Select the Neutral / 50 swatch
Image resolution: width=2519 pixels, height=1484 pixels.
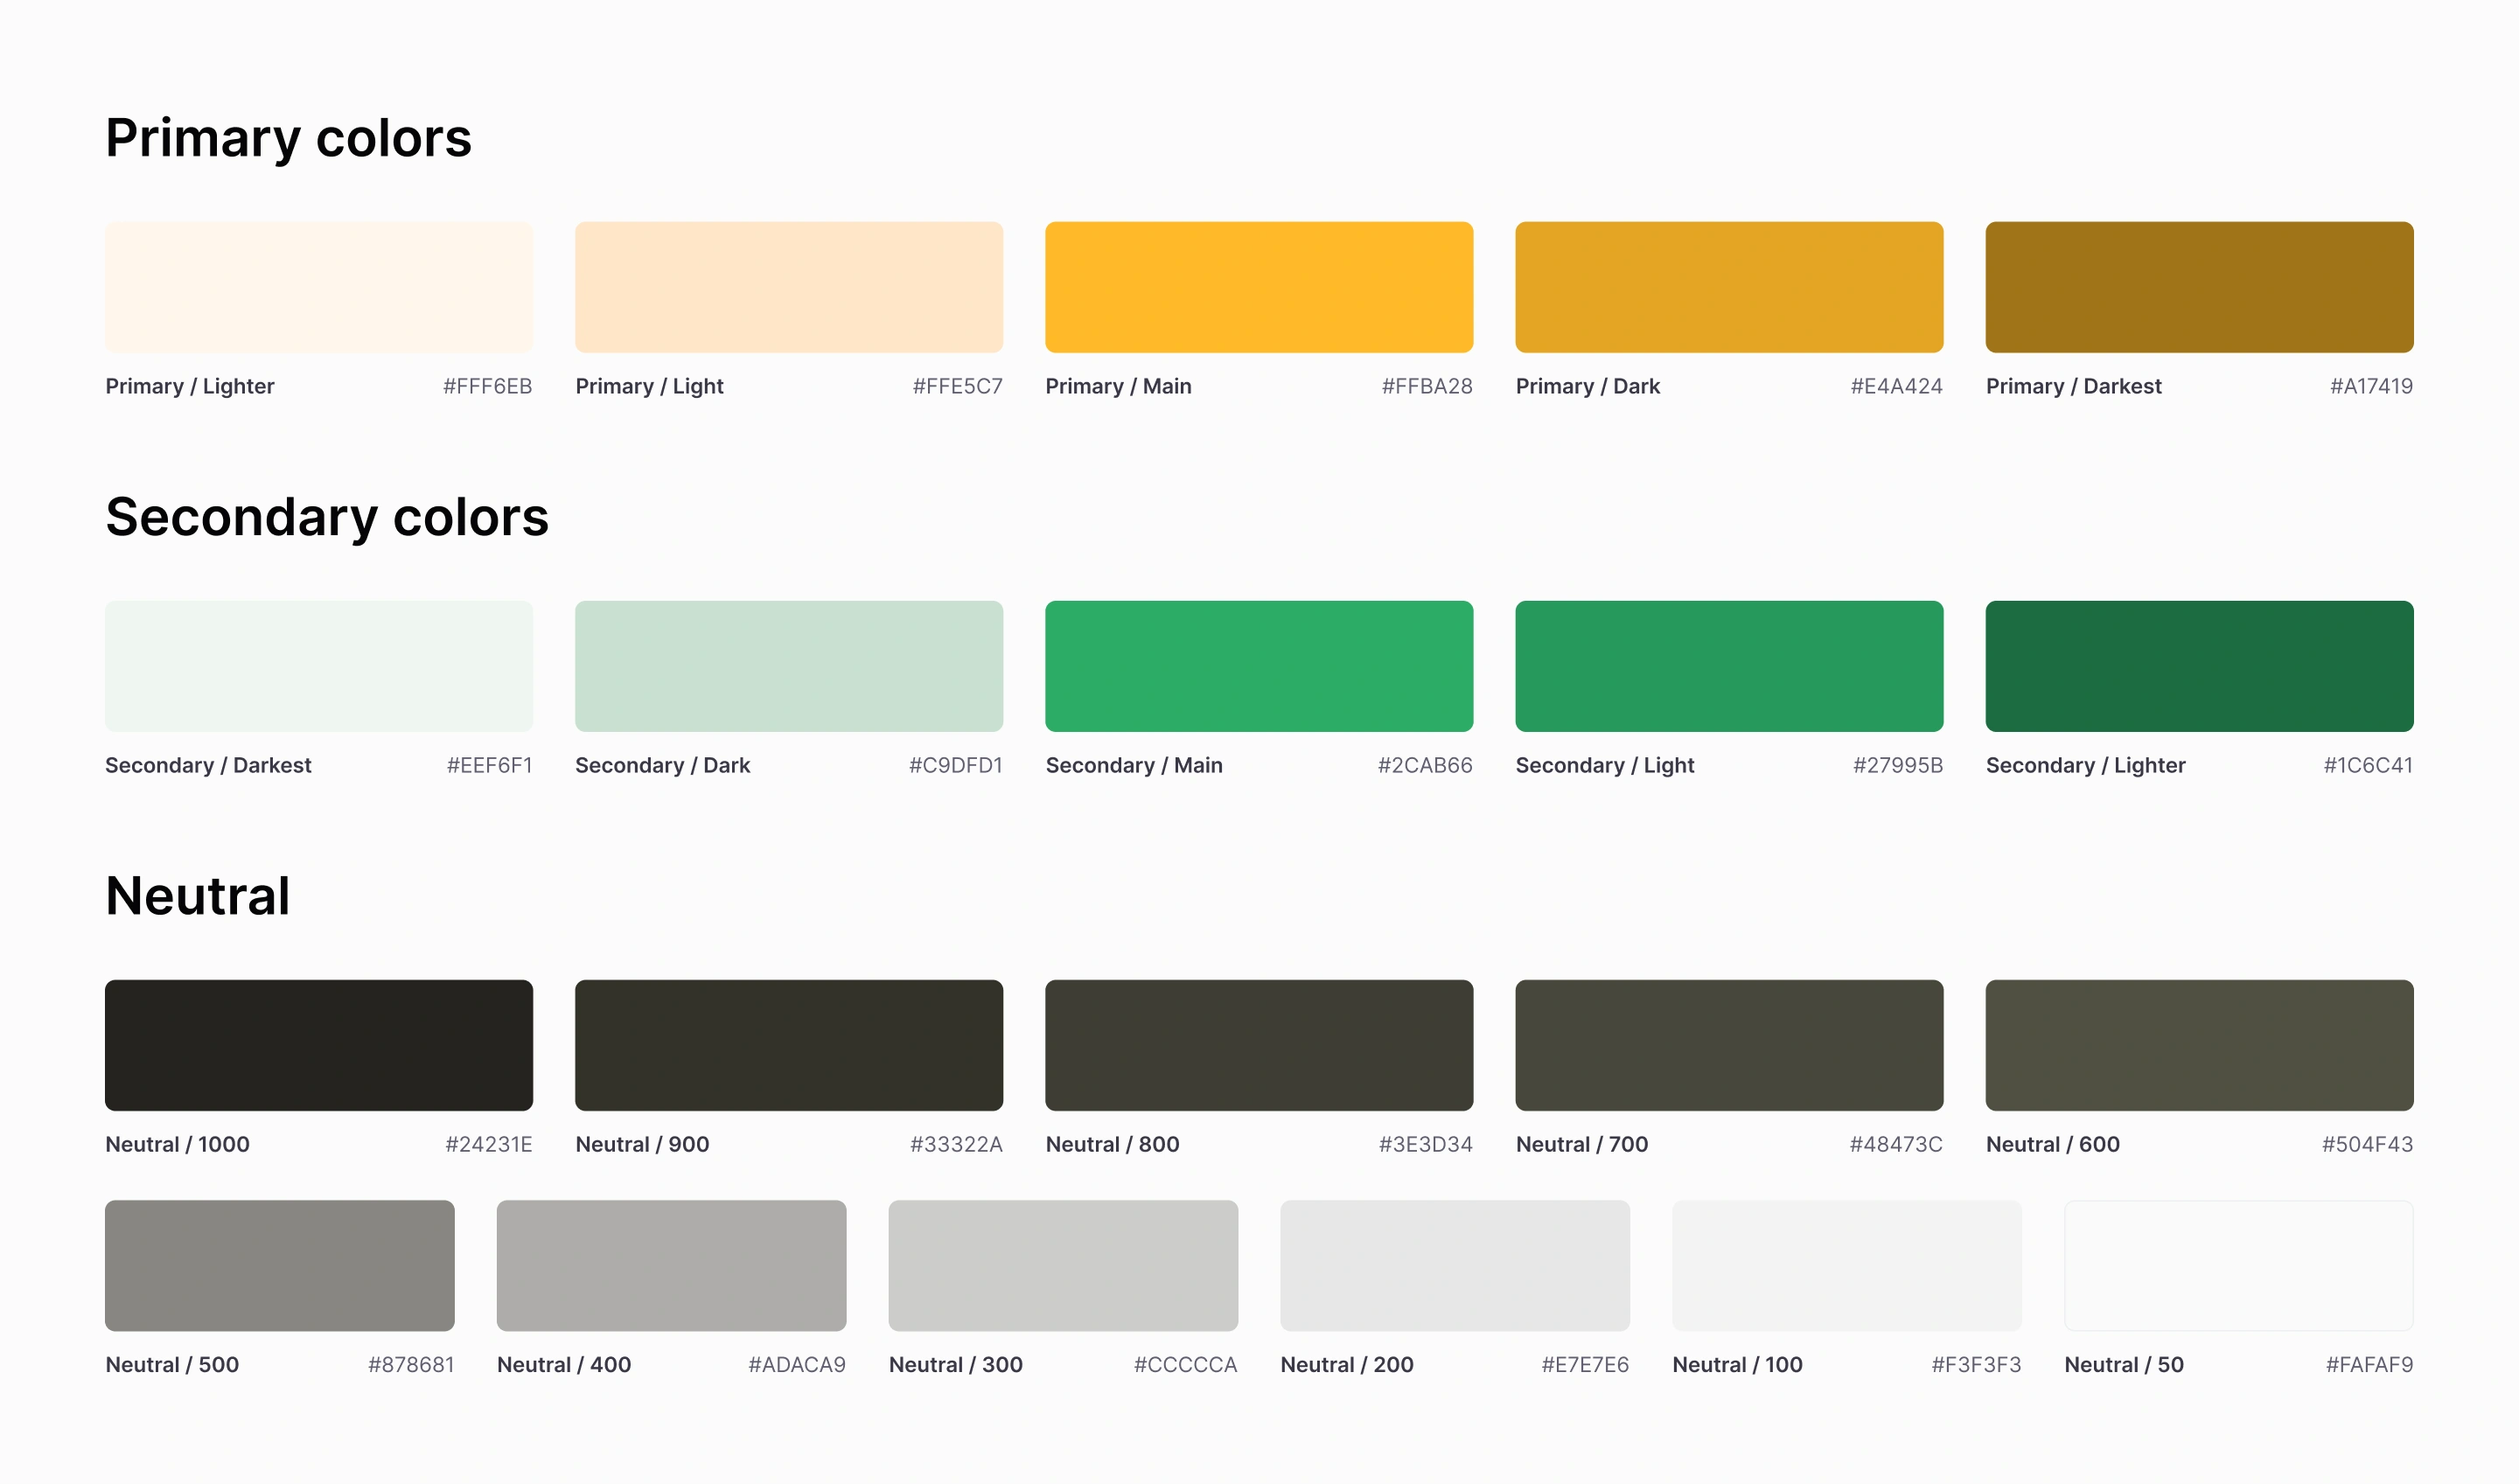2239,1266
